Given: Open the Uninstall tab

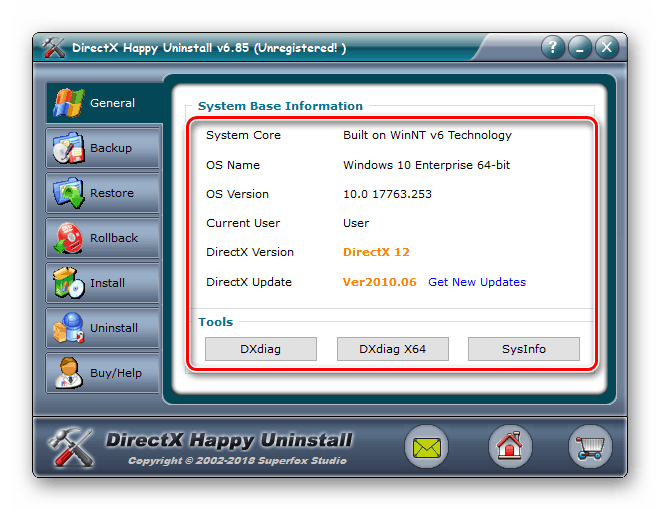Looking at the screenshot, I should 102,328.
